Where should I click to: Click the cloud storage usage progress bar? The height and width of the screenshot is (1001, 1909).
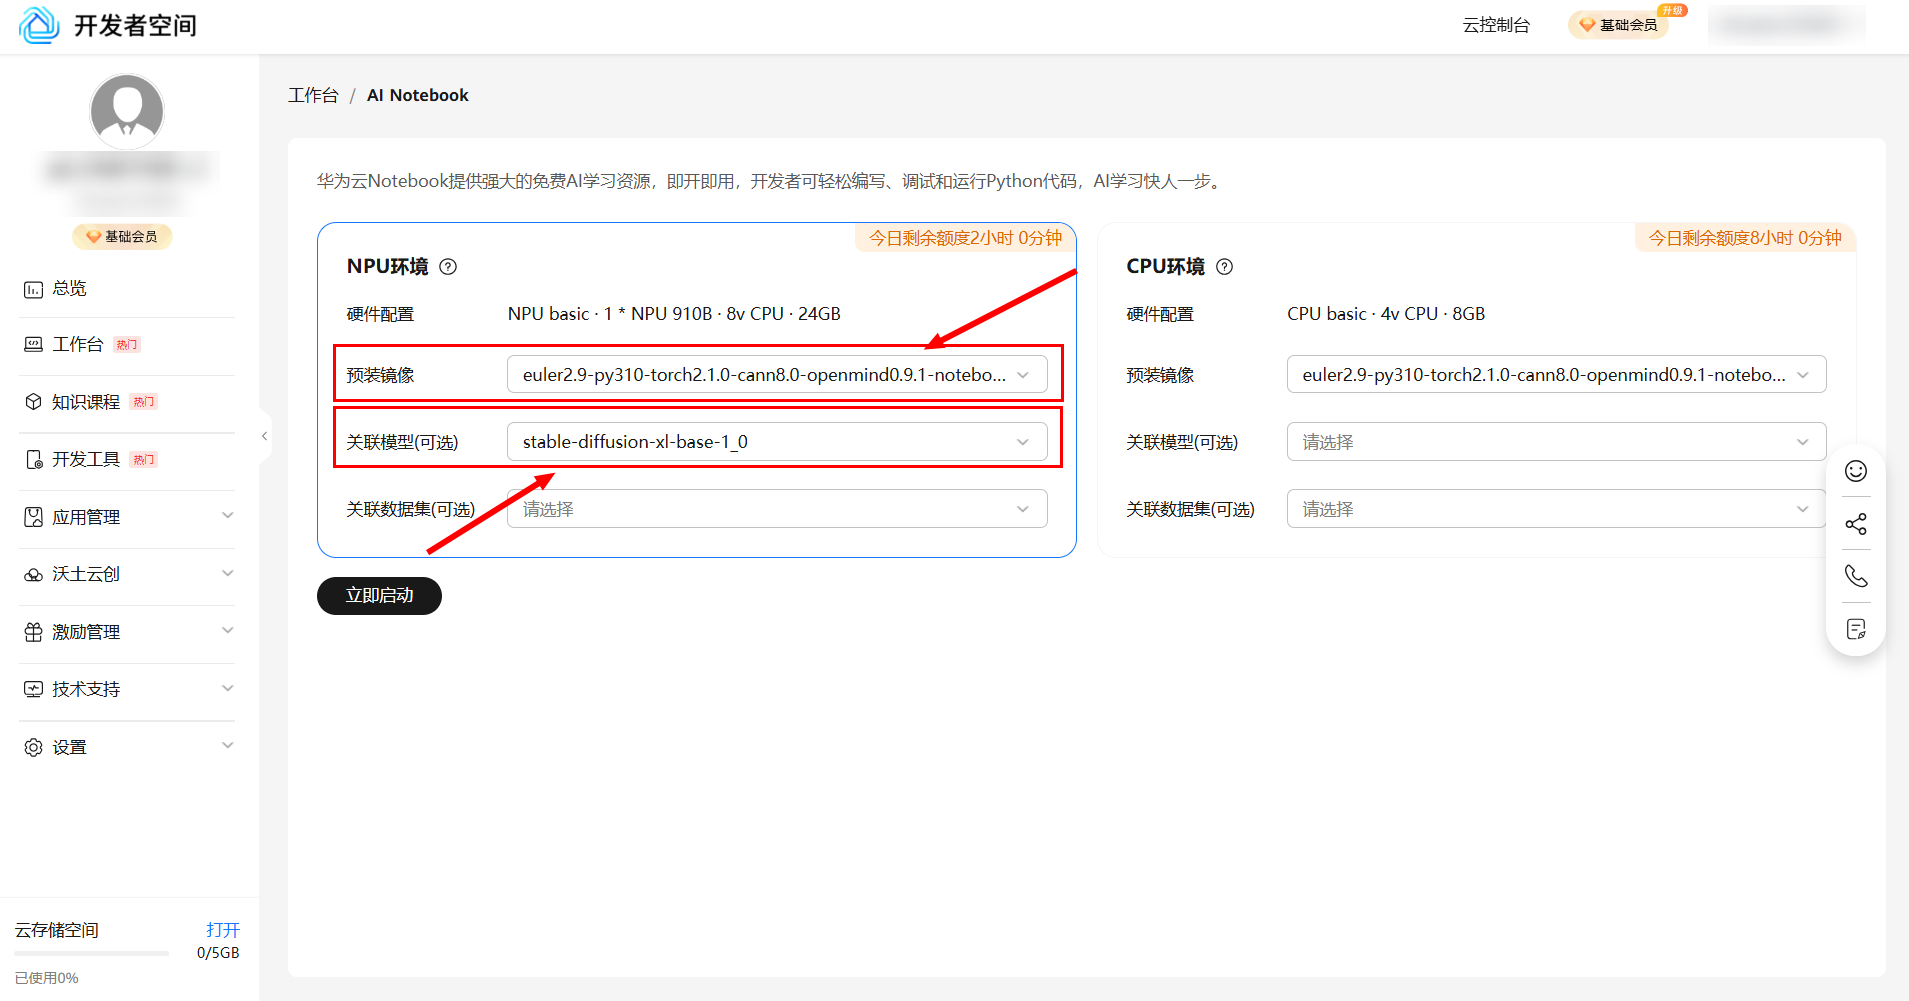[91, 954]
